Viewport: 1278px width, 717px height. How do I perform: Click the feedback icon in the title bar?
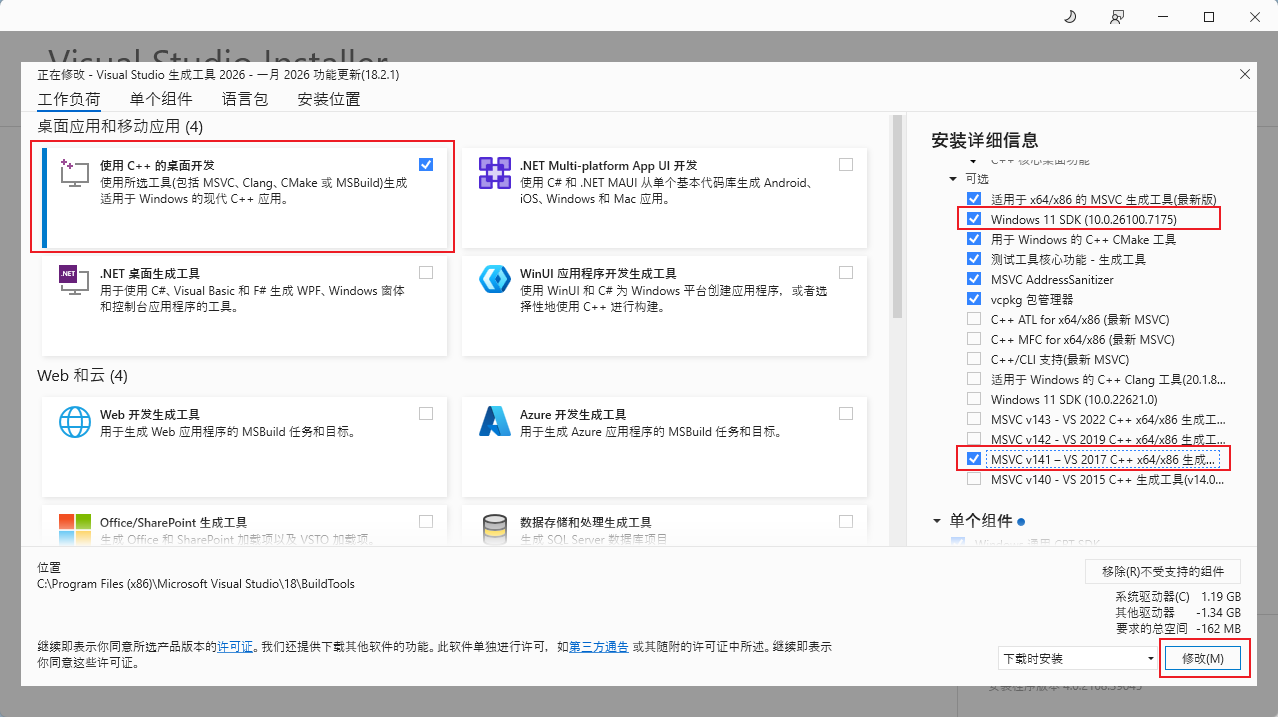(1117, 17)
